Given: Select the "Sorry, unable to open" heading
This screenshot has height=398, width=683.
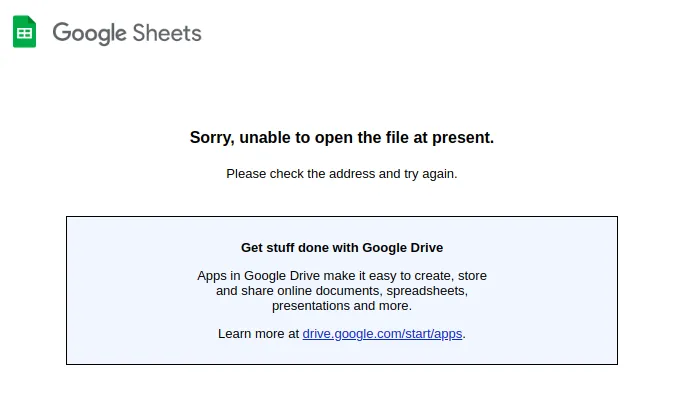Looking at the screenshot, I should 342,137.
